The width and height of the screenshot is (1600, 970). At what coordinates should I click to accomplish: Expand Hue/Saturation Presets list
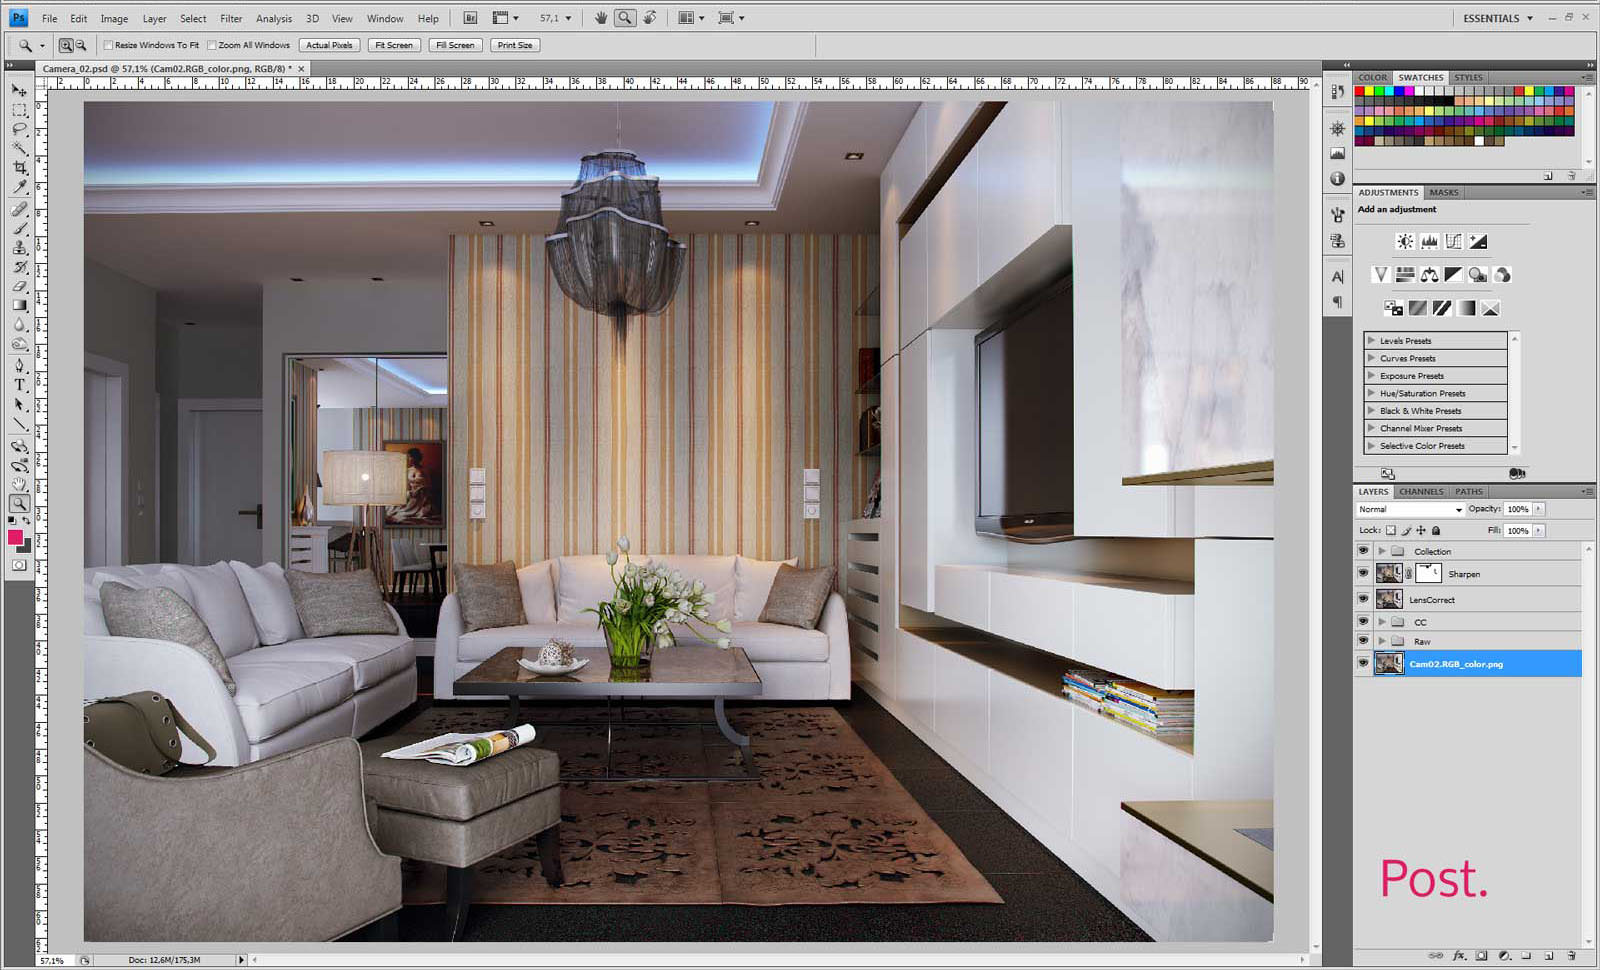[1371, 393]
